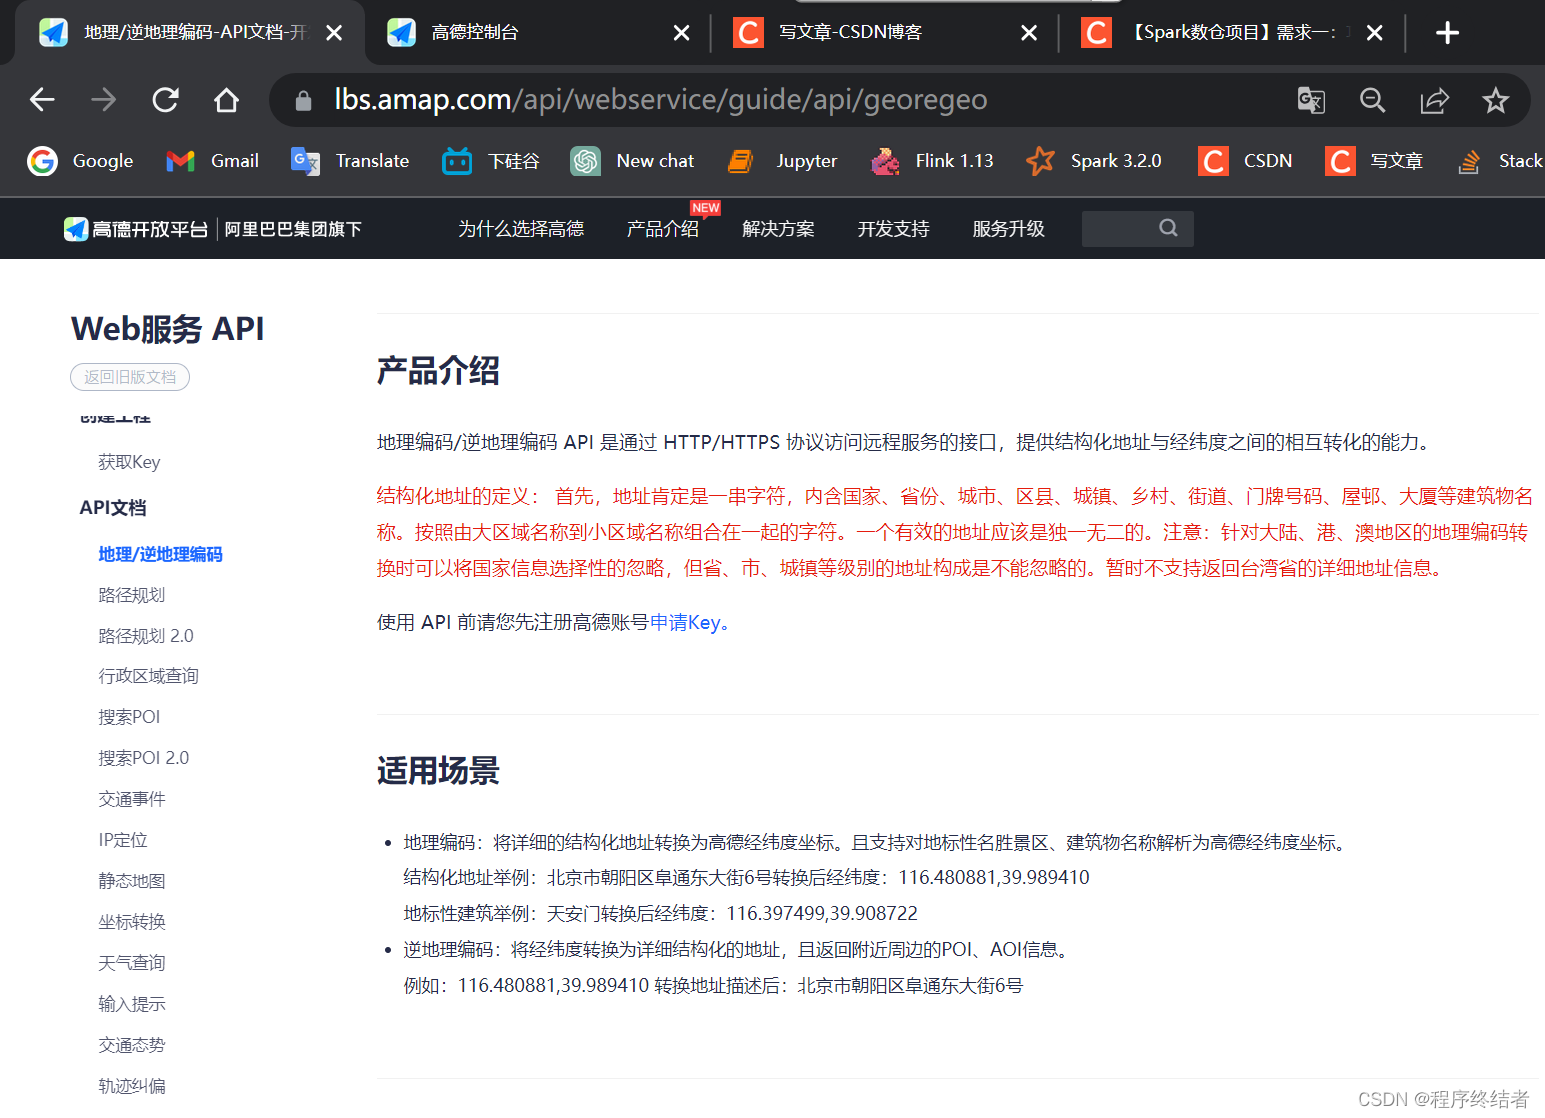
Task: Go back to previous page
Action: pyautogui.click(x=42, y=100)
